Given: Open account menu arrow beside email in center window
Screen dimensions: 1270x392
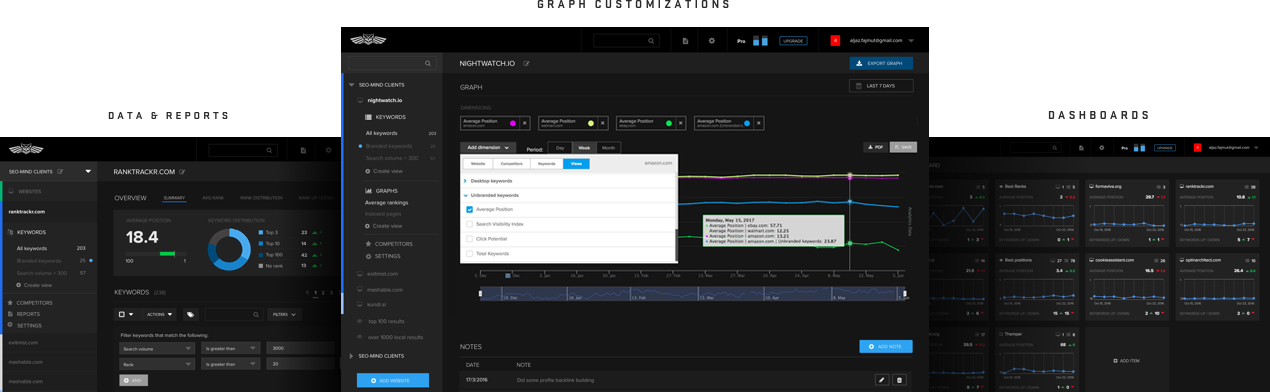Looking at the screenshot, I should (x=912, y=41).
